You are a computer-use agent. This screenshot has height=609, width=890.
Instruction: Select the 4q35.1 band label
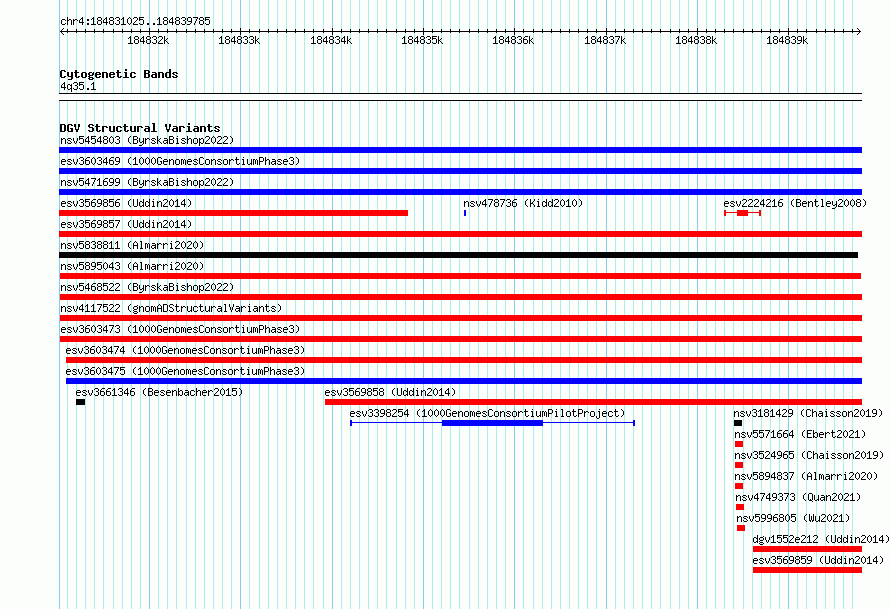point(78,86)
